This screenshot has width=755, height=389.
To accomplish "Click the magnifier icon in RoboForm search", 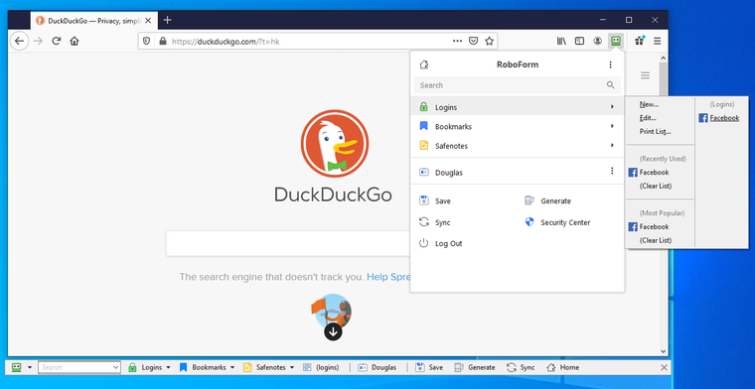I will pyautogui.click(x=611, y=85).
